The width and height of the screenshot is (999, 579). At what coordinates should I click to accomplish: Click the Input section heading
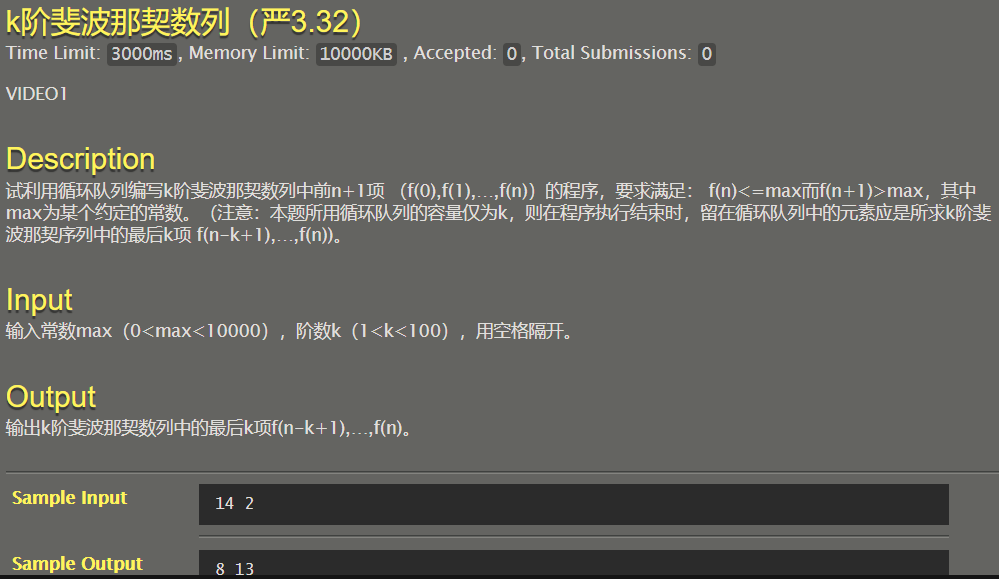(x=39, y=300)
